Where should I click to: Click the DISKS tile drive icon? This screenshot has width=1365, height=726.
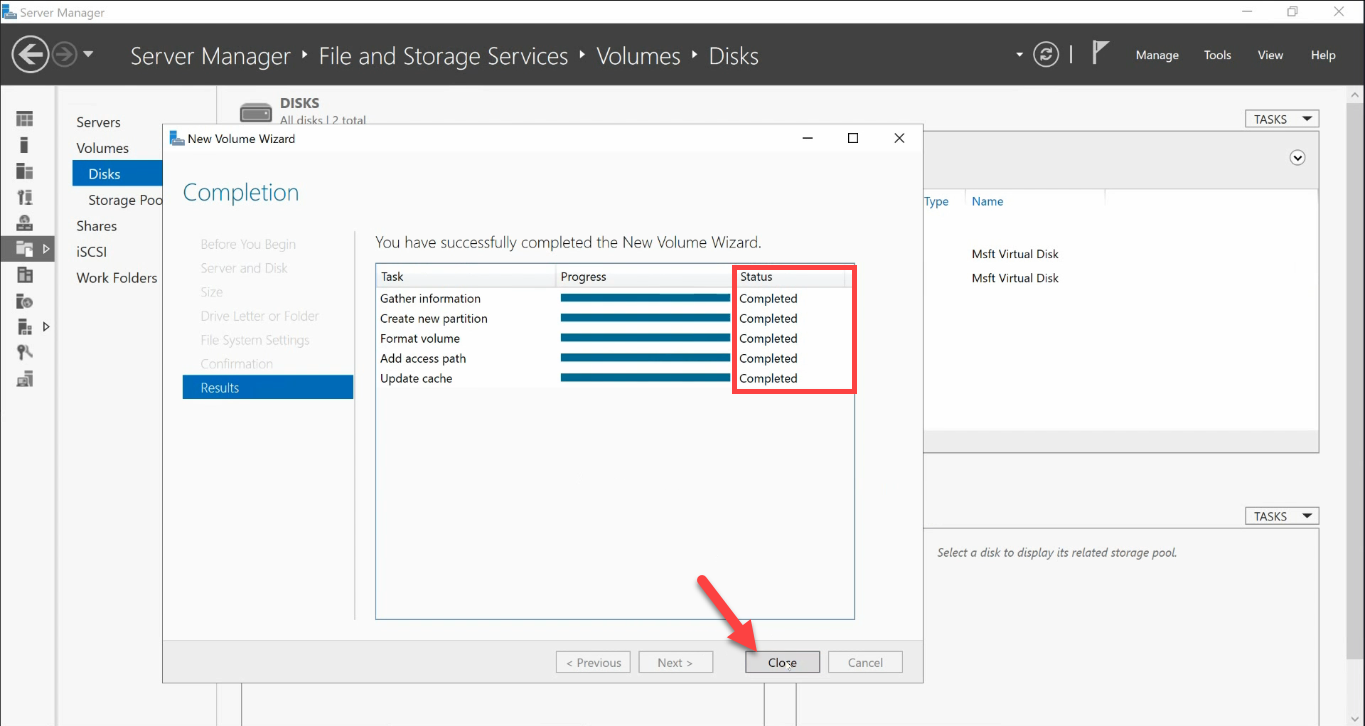click(x=256, y=112)
